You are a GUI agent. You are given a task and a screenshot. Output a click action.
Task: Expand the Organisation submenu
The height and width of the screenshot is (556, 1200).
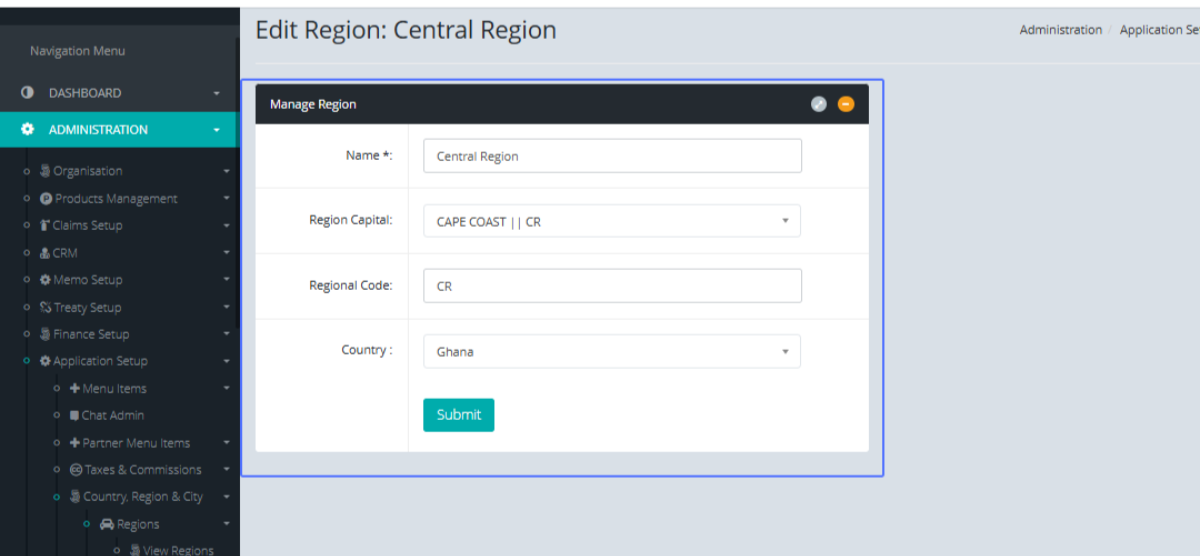click(x=88, y=171)
